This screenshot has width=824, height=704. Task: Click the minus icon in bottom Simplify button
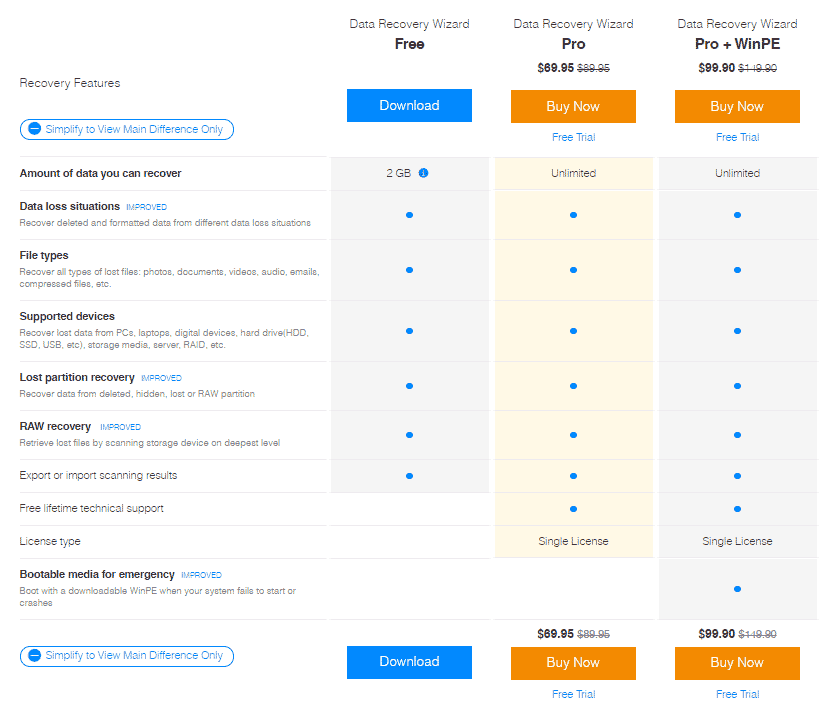35,655
